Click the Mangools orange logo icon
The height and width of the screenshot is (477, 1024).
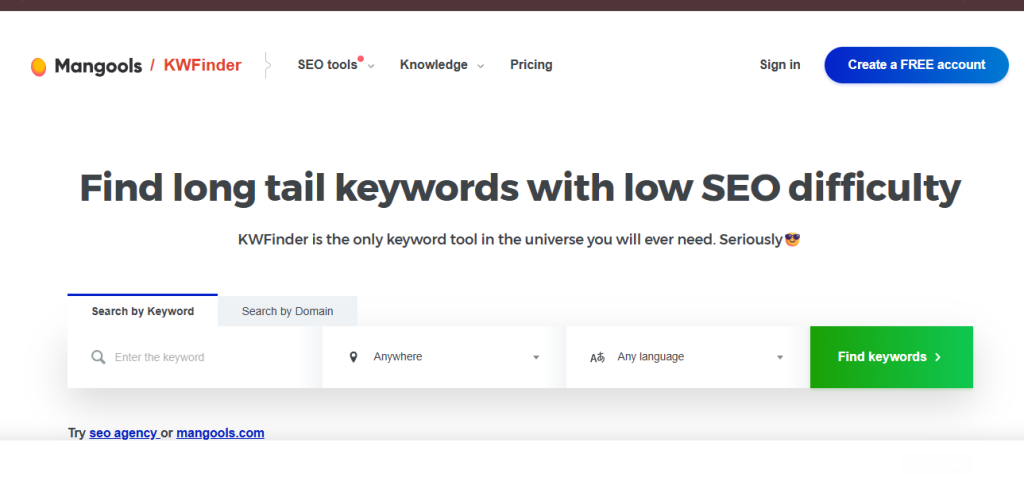[x=39, y=66]
